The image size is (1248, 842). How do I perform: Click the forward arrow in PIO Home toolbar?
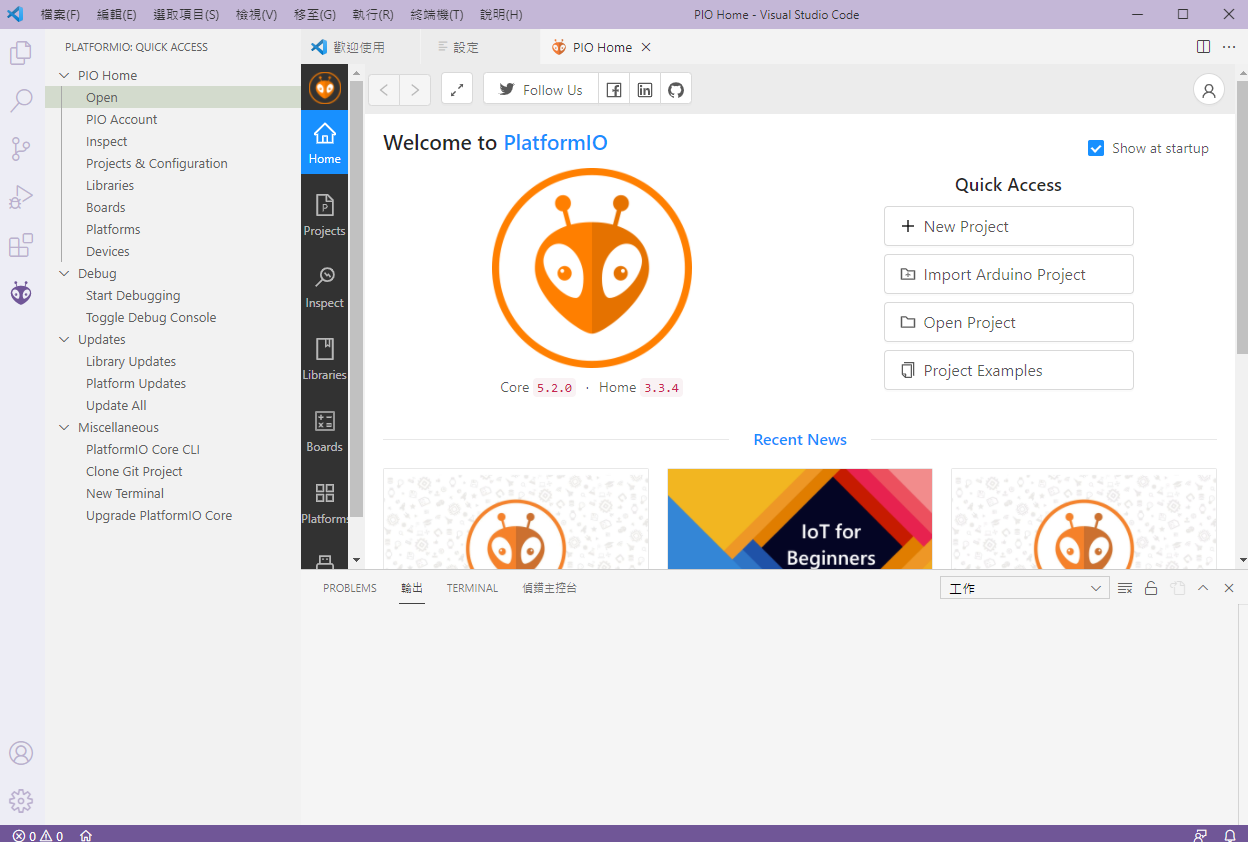tap(415, 89)
